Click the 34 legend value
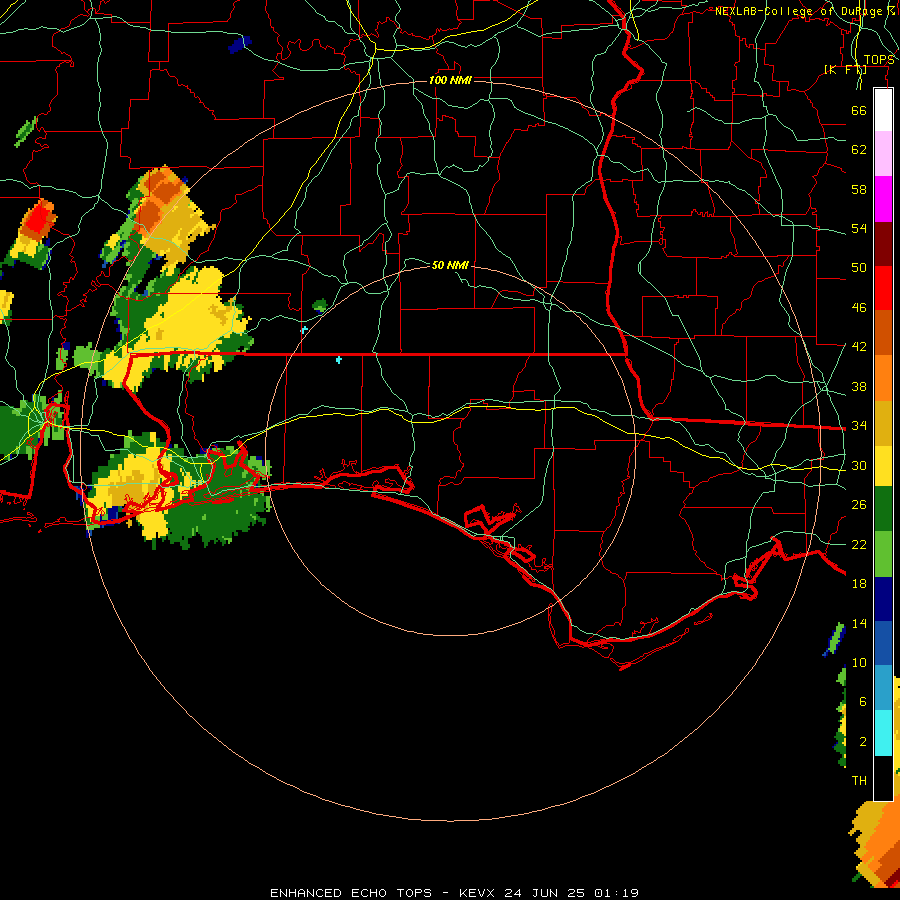This screenshot has width=900, height=900. coord(859,425)
